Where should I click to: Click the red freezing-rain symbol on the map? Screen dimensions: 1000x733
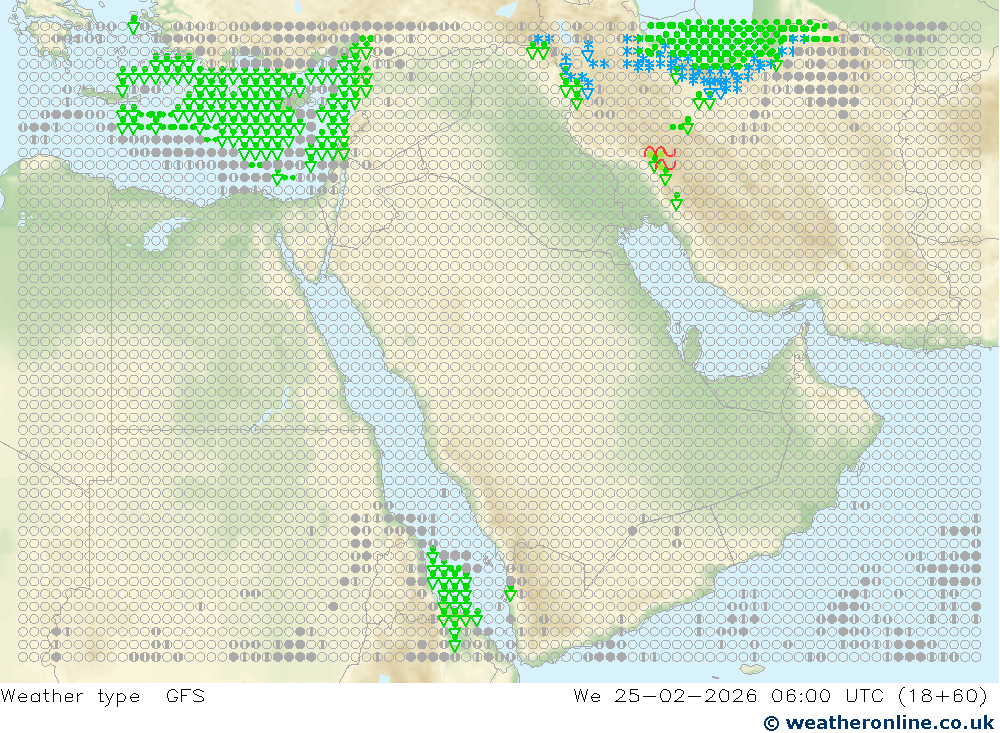(x=660, y=158)
